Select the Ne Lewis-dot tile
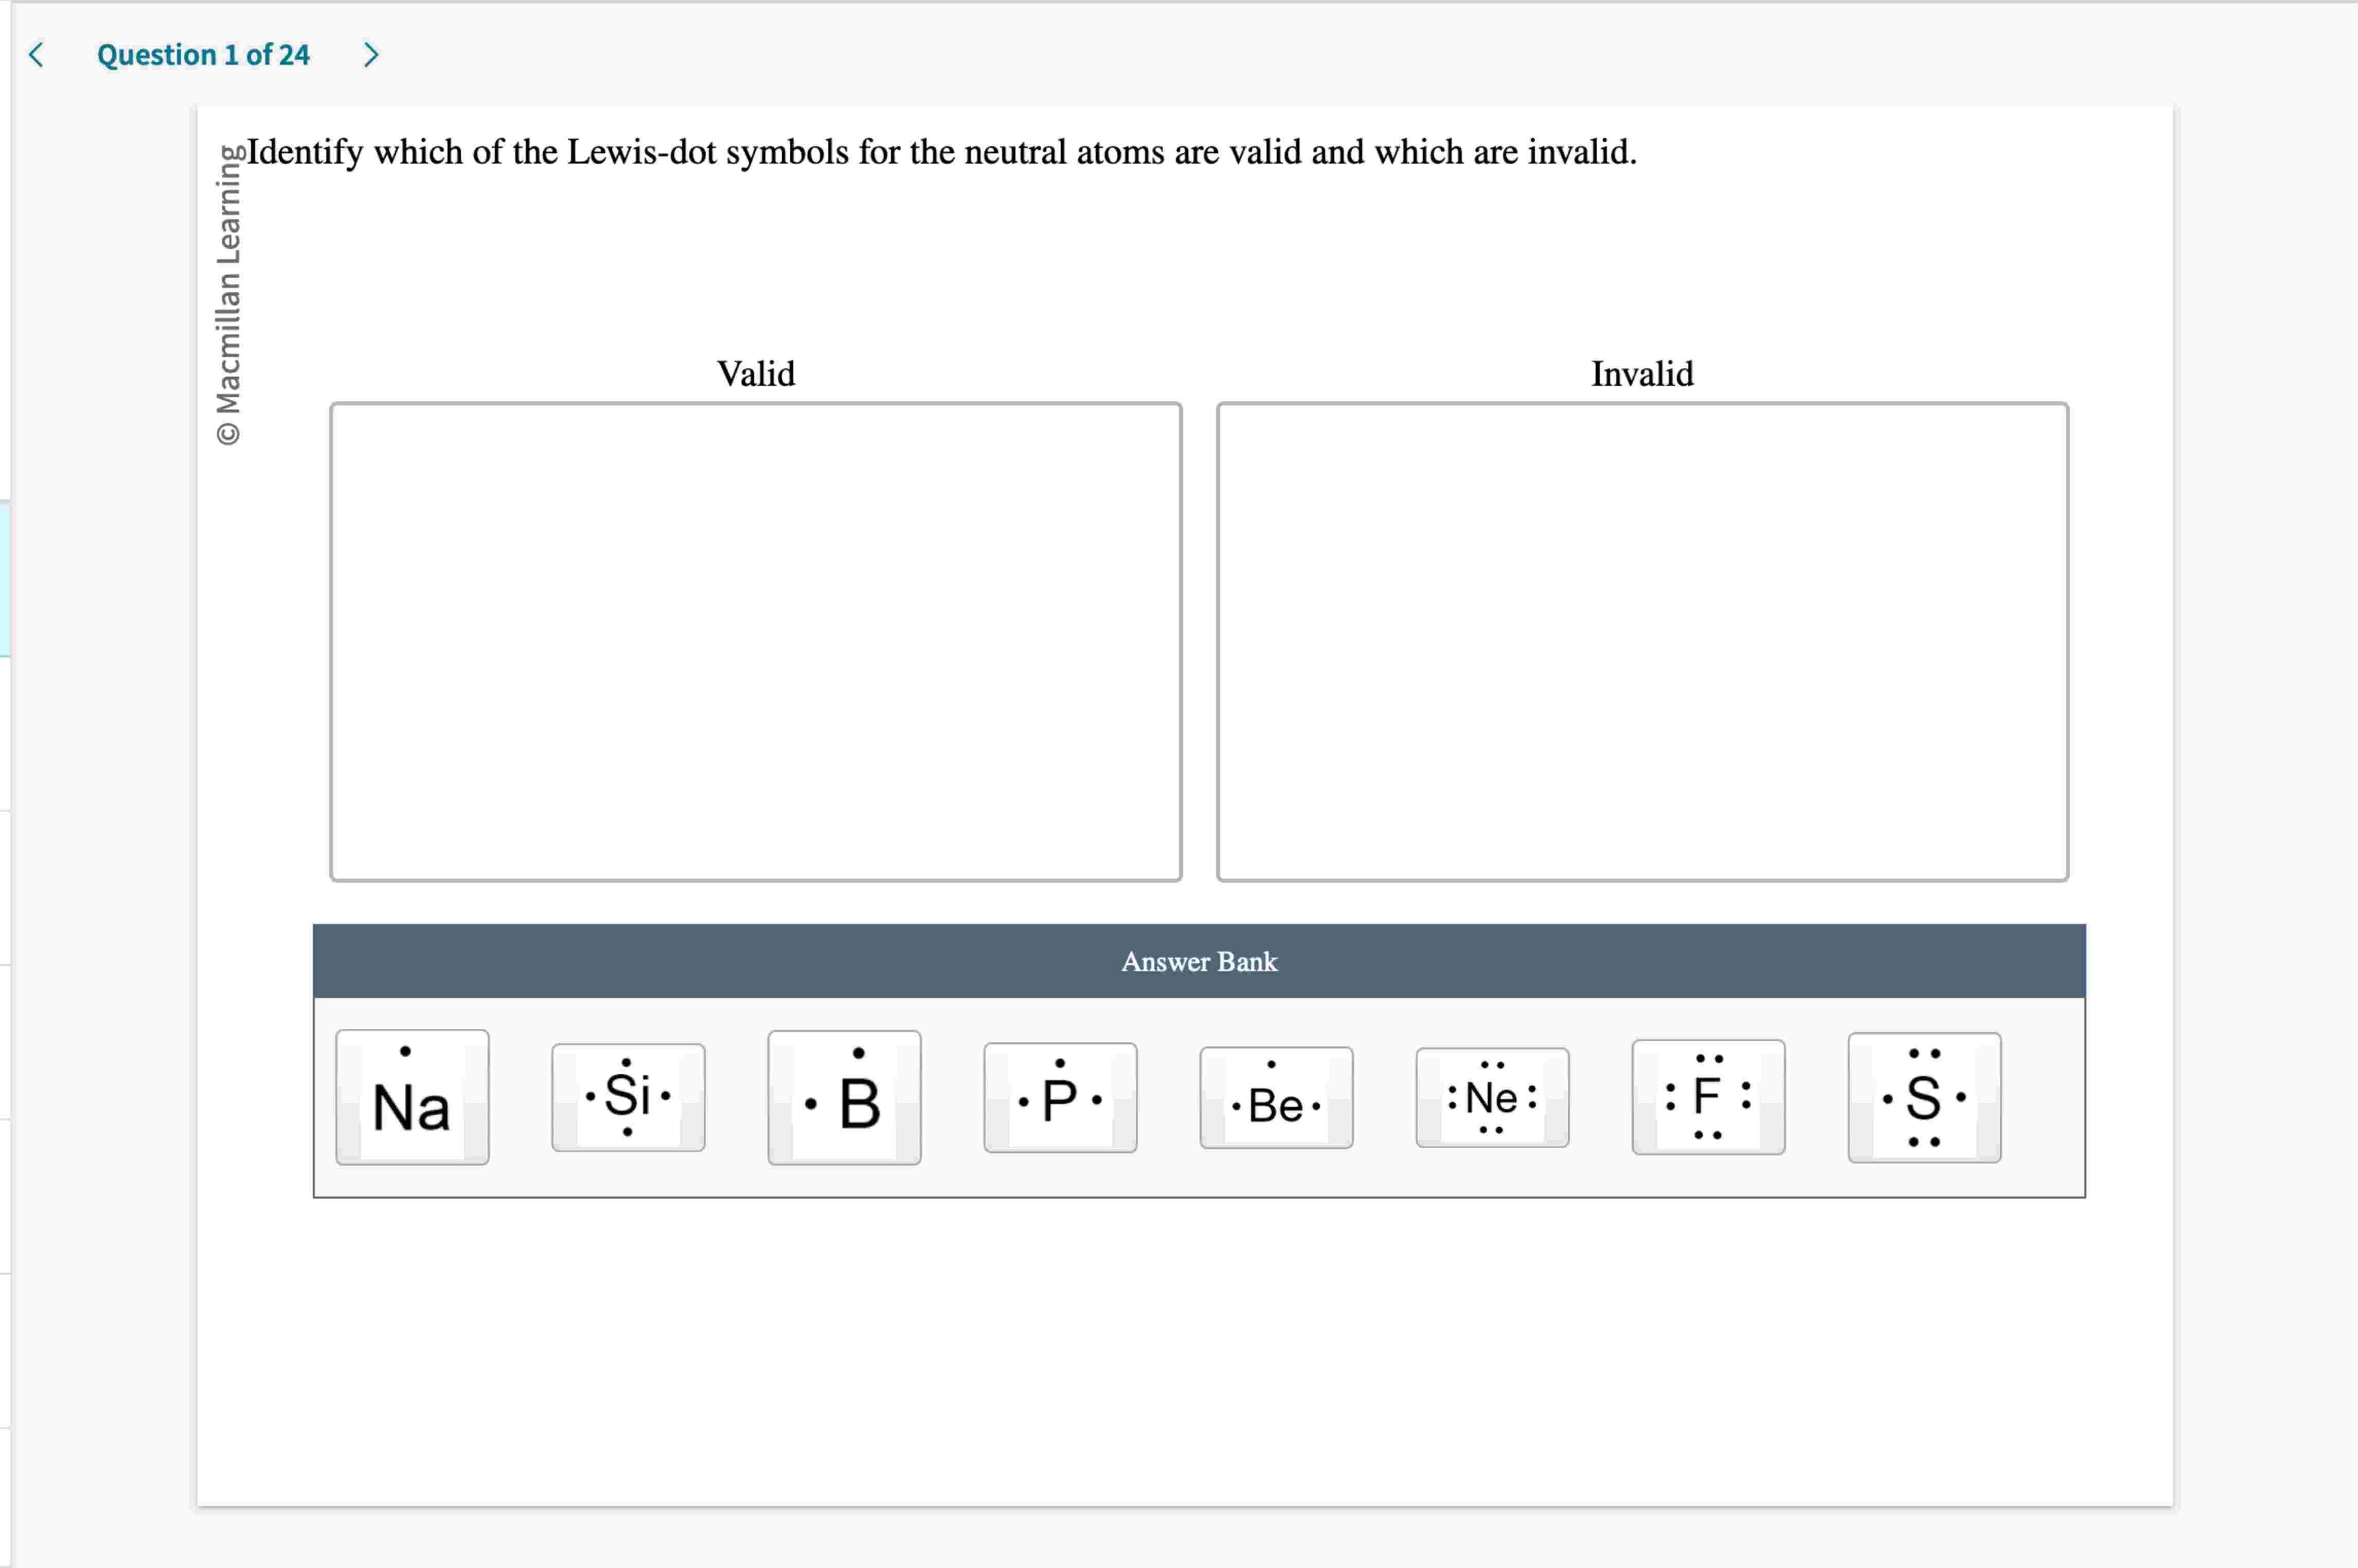This screenshot has width=2358, height=1568. [1491, 1100]
